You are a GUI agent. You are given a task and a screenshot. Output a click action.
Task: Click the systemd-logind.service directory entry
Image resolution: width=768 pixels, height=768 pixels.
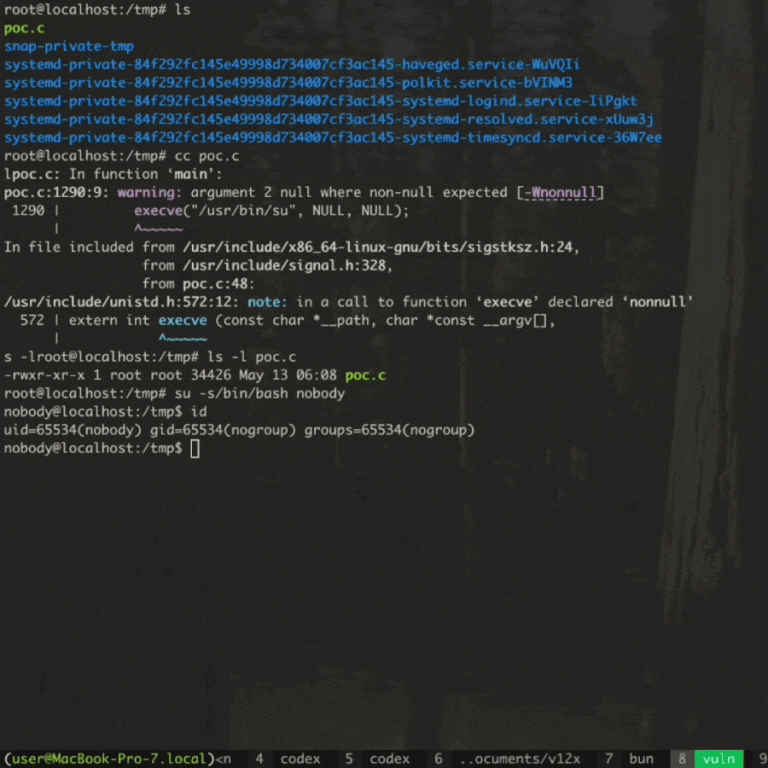[x=321, y=101]
